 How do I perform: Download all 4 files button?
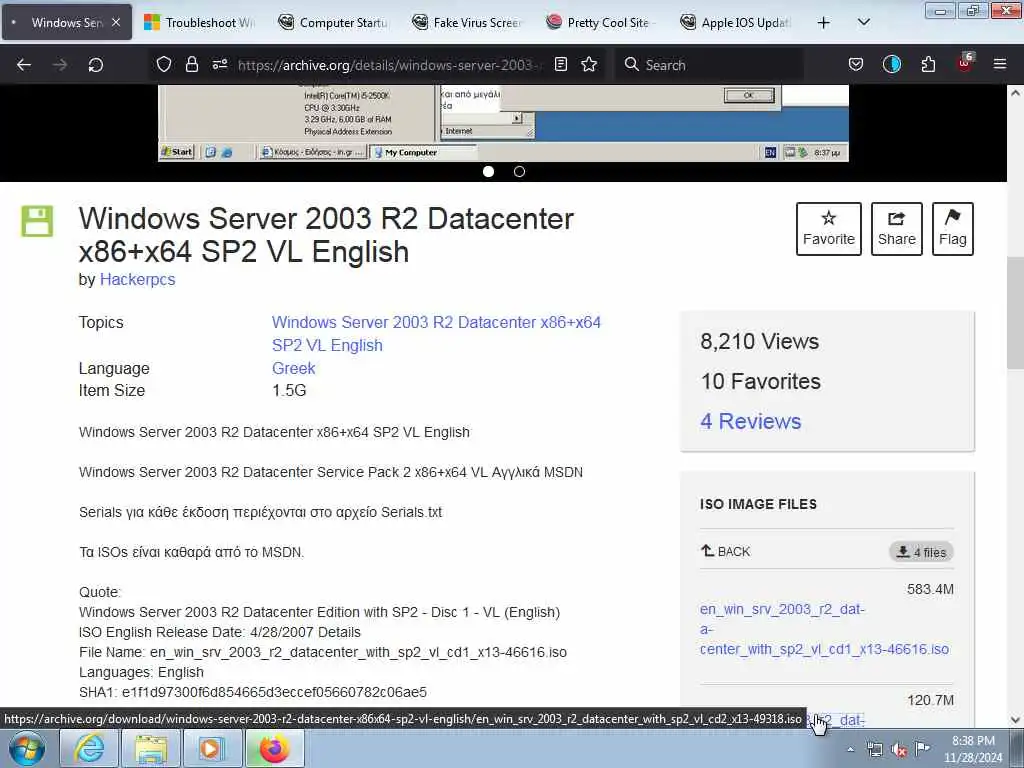point(921,552)
